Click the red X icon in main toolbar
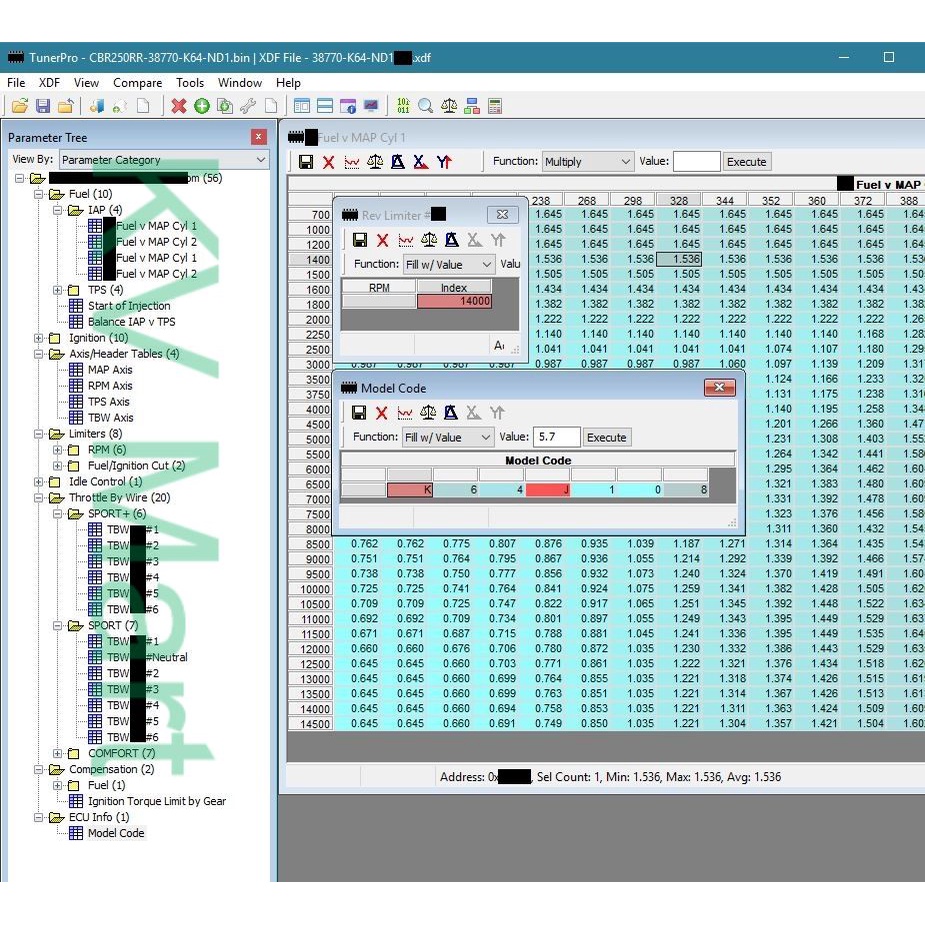The width and height of the screenshot is (925, 925). click(x=179, y=106)
